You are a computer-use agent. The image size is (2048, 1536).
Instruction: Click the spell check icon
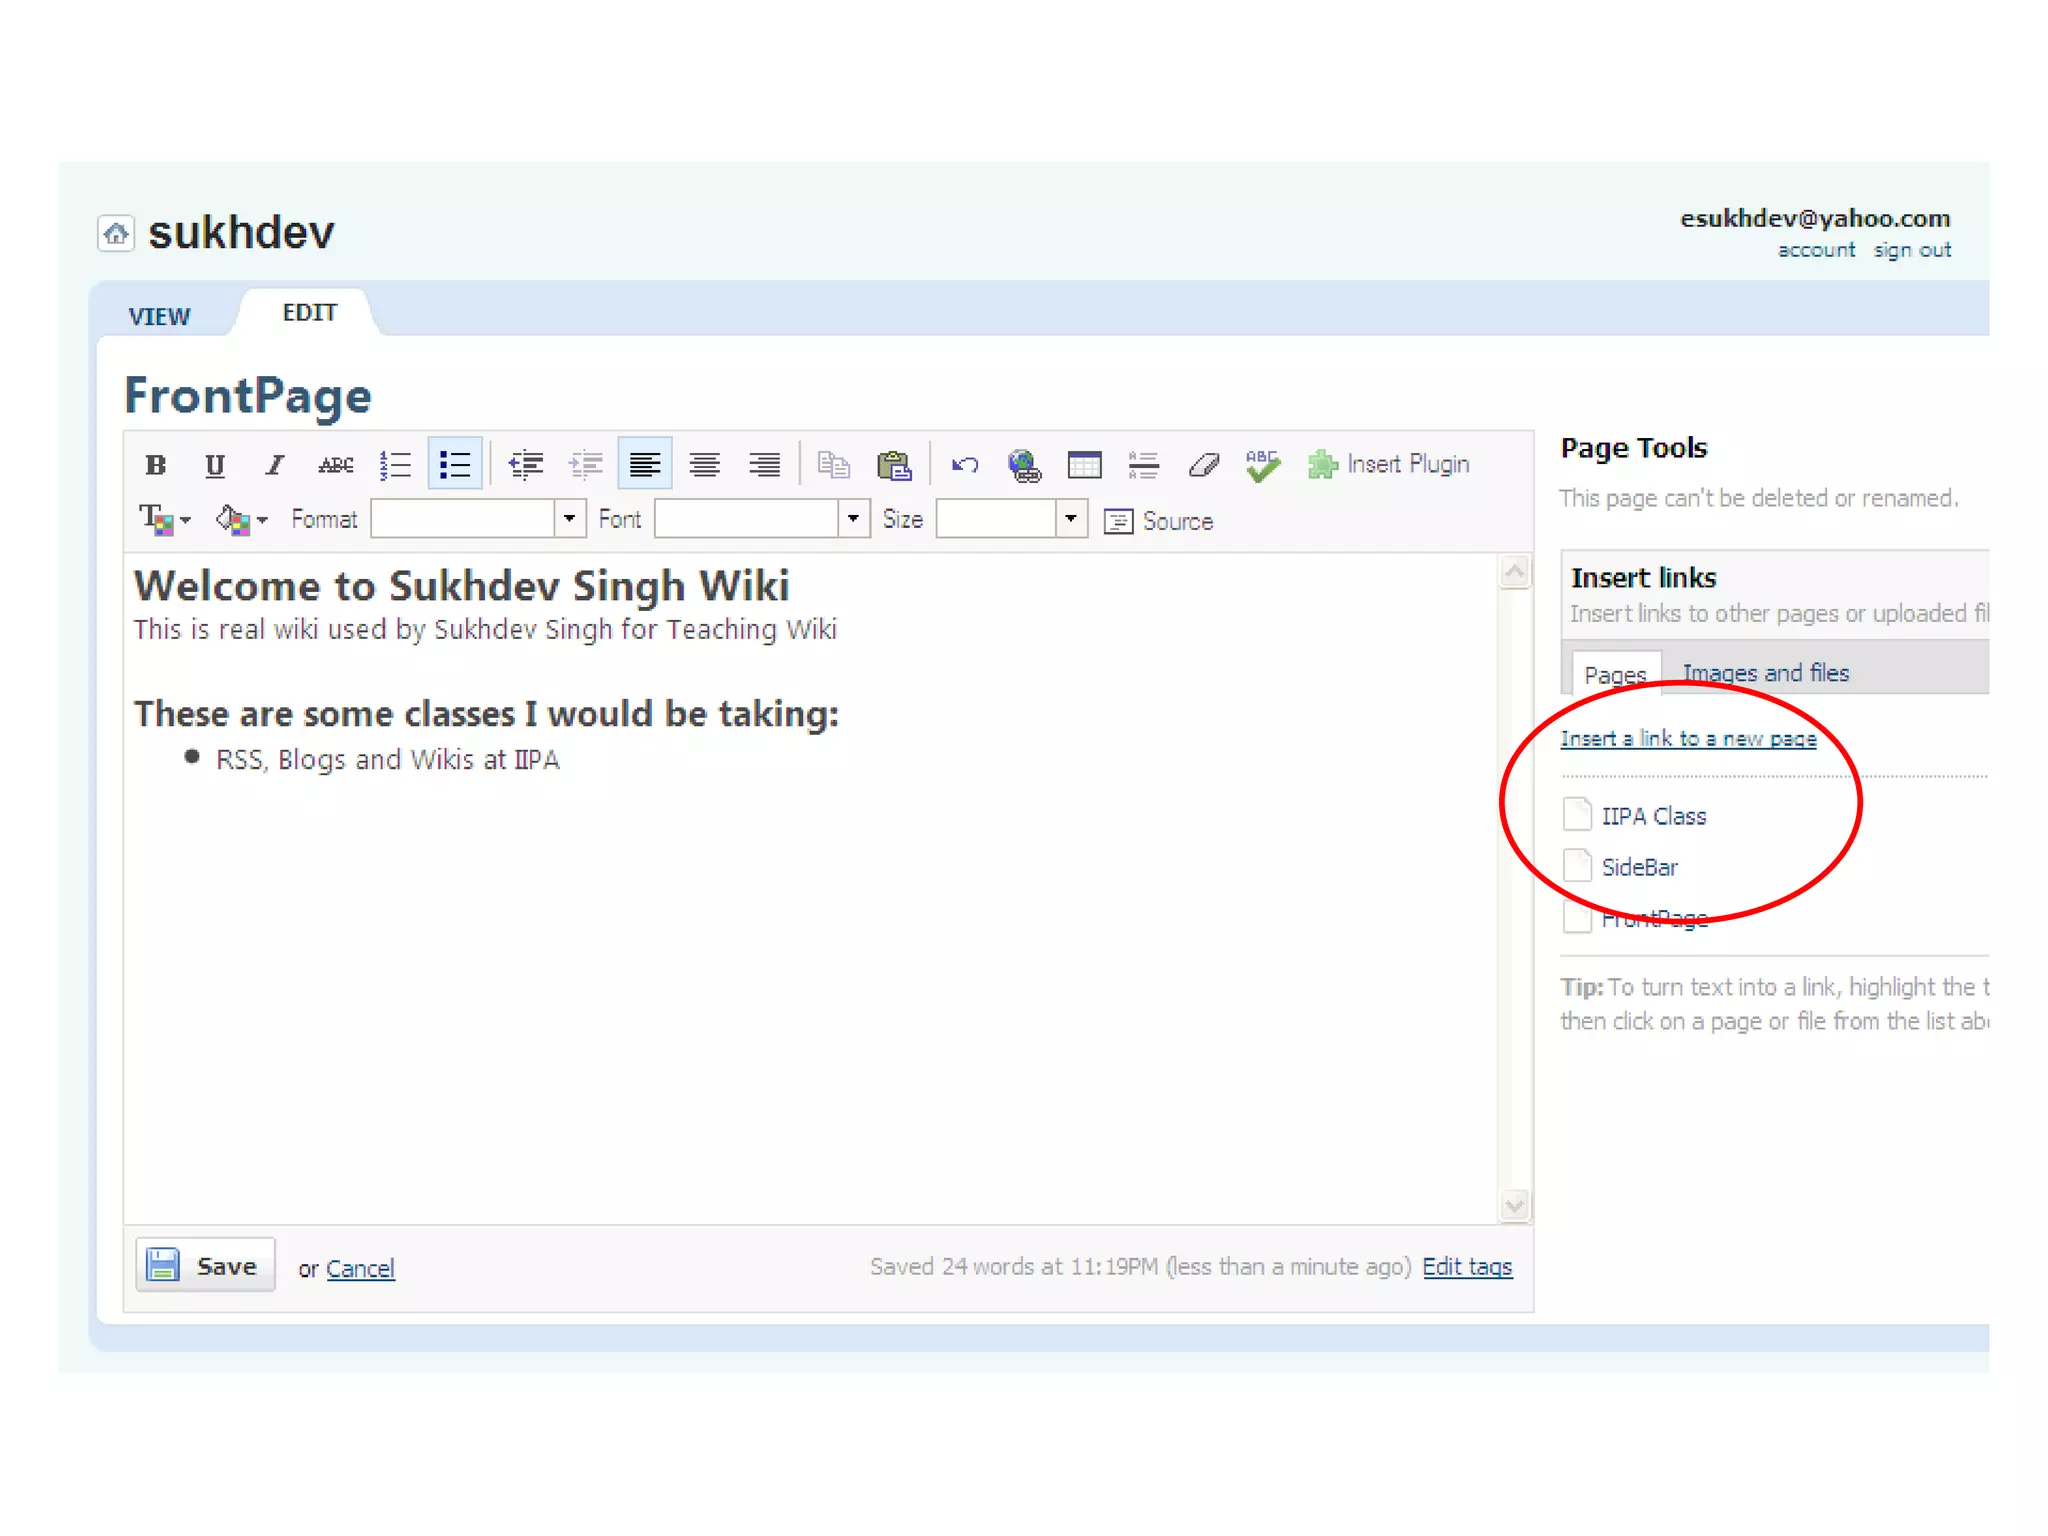click(1263, 465)
